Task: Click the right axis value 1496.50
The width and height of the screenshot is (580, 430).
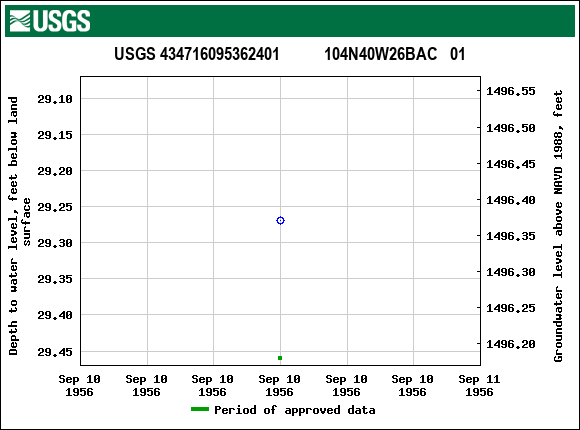Action: pos(510,128)
